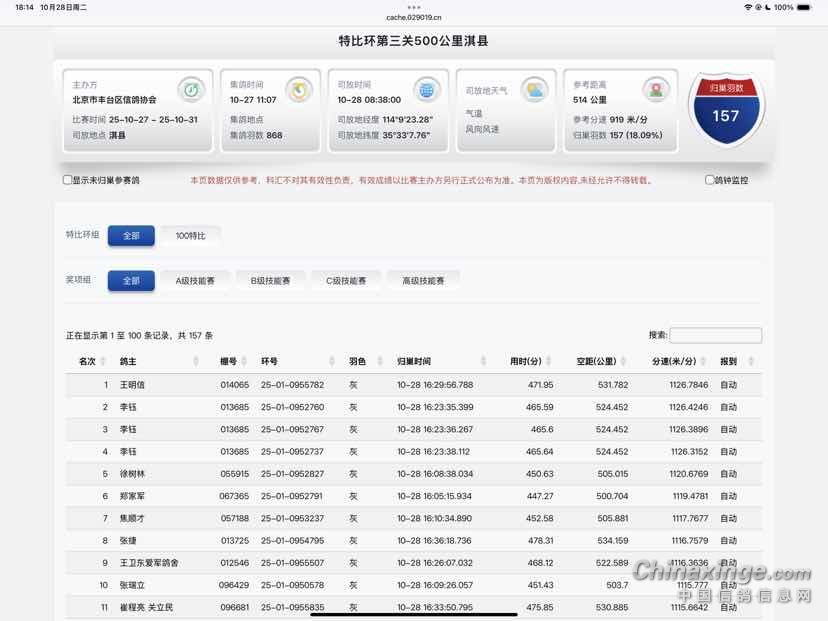Click the pigeon collection time icon
Screen dimensions: 828x621
pos(298,89)
